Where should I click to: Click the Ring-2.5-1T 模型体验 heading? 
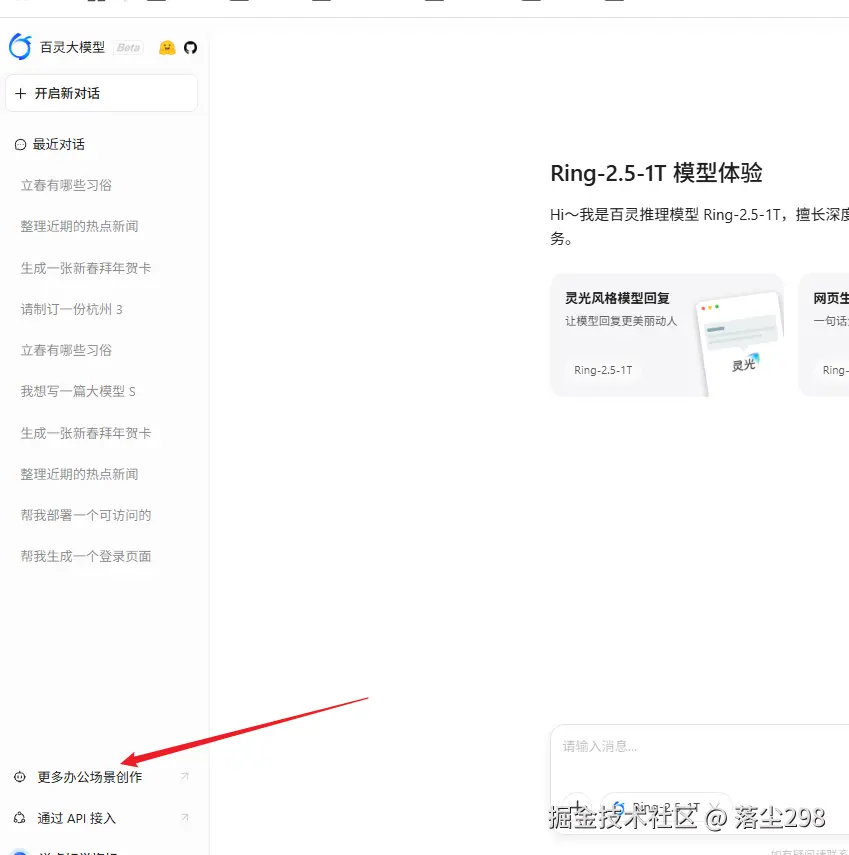pos(656,173)
